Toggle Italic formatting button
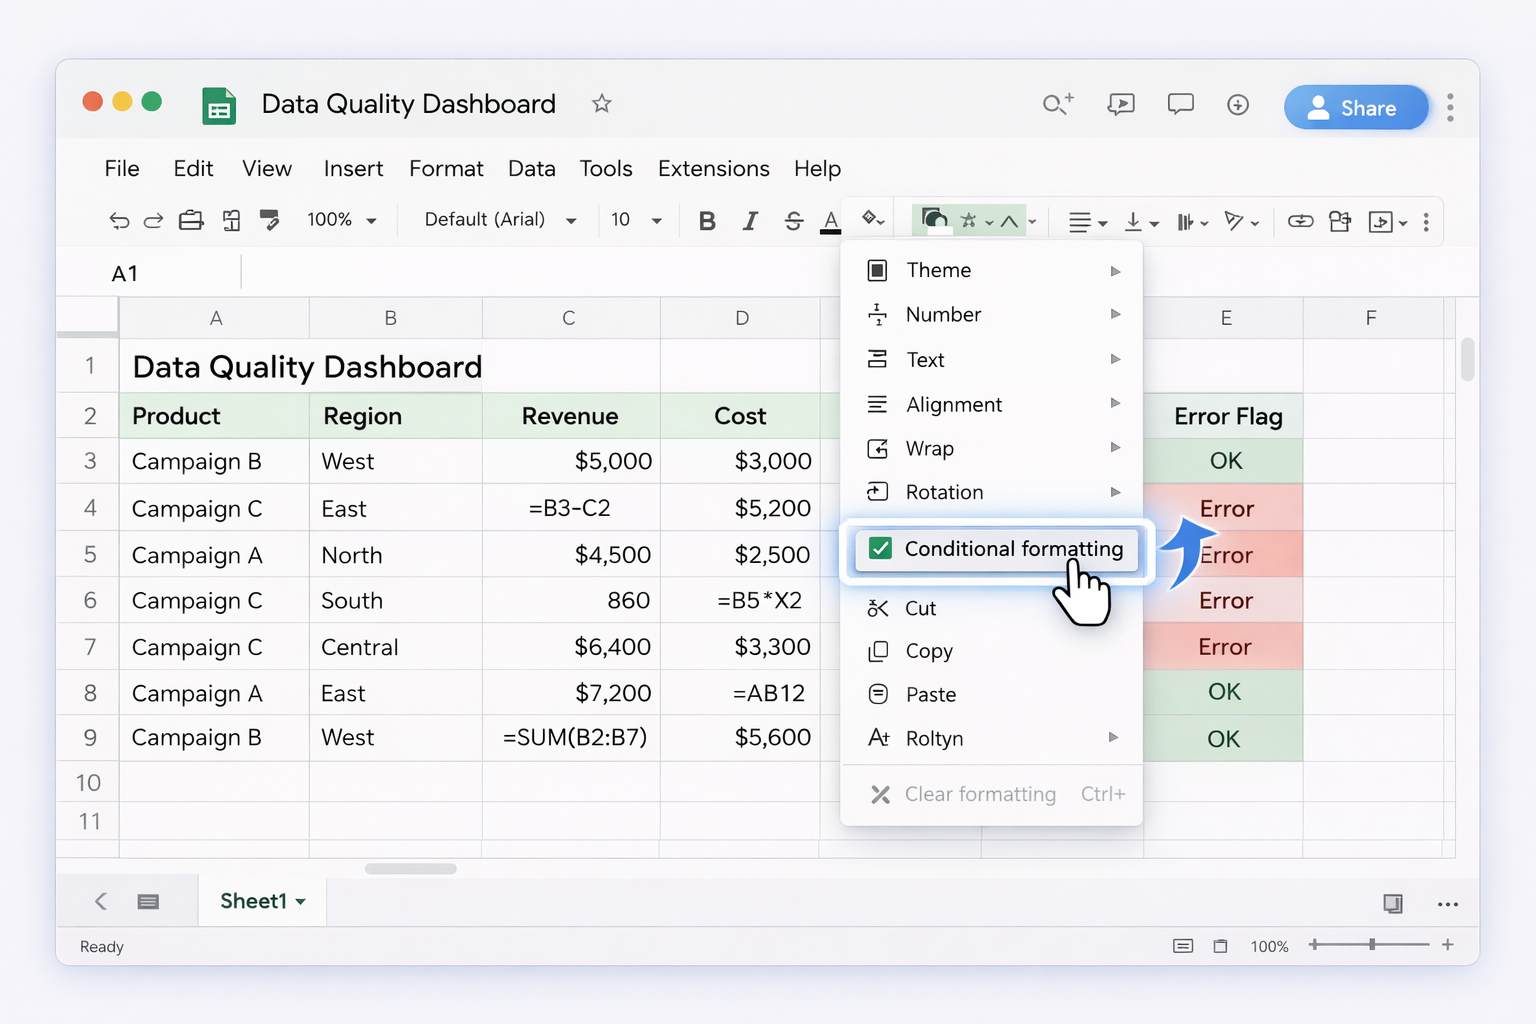 click(x=750, y=221)
